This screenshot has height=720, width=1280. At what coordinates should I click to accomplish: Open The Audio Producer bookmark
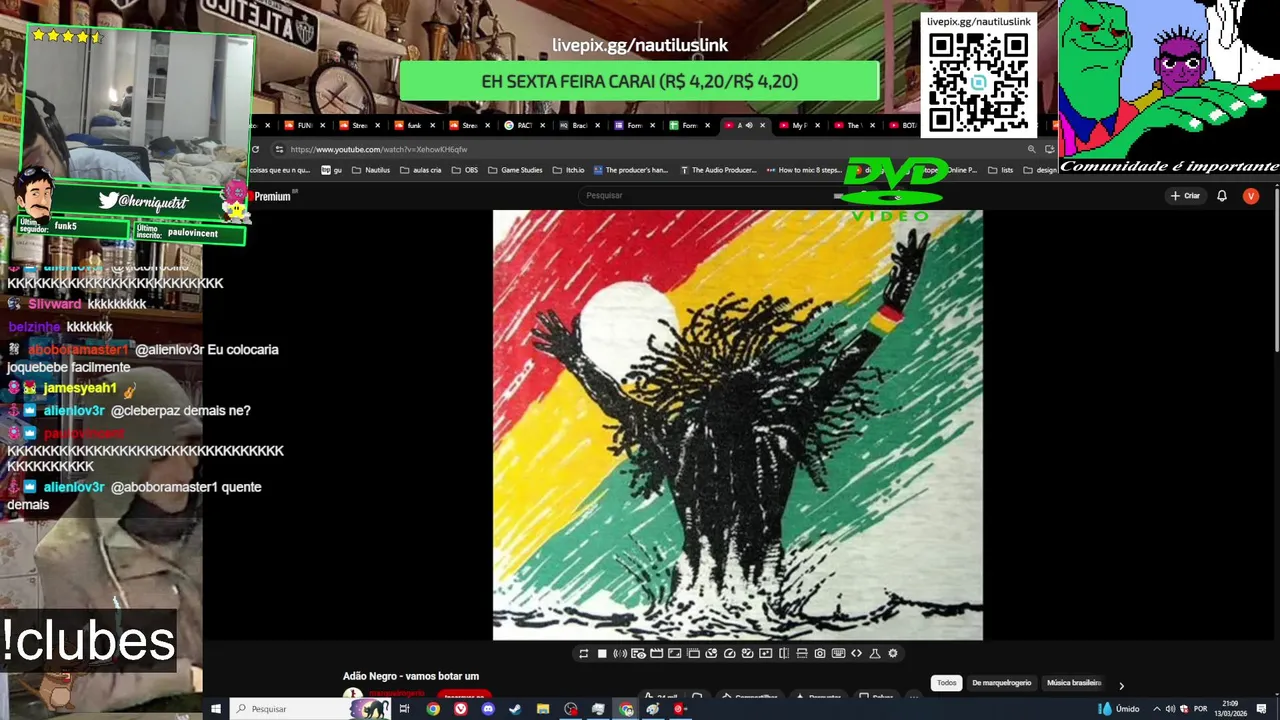[718, 170]
